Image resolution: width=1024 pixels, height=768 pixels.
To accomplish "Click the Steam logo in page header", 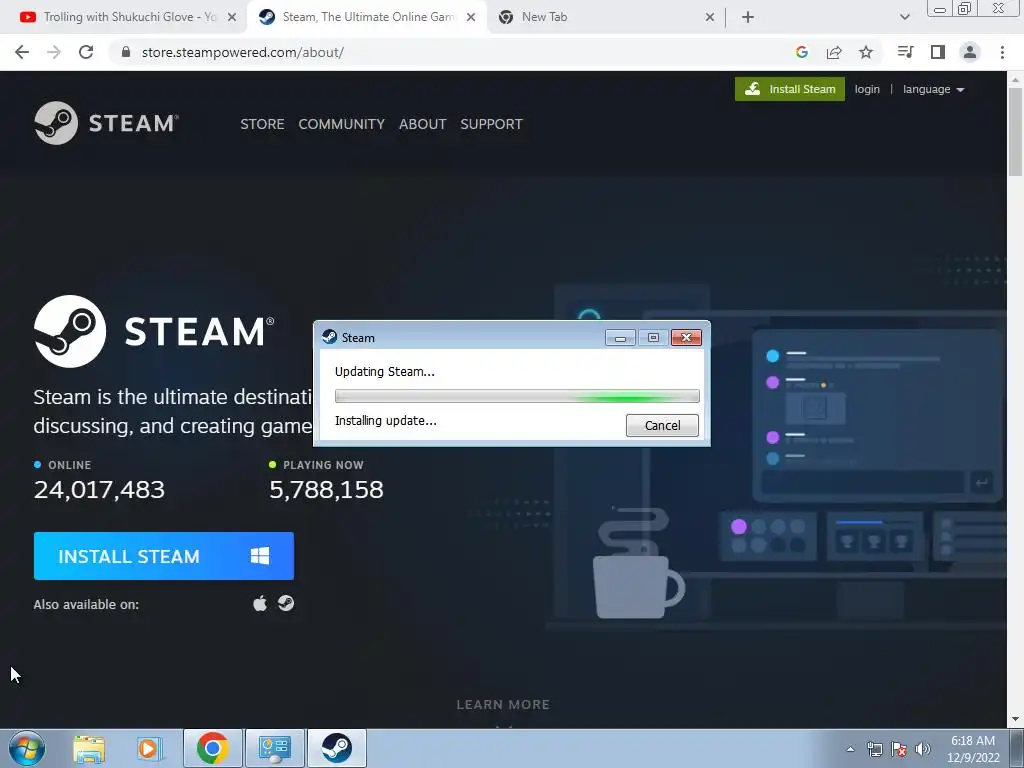I will [x=106, y=123].
